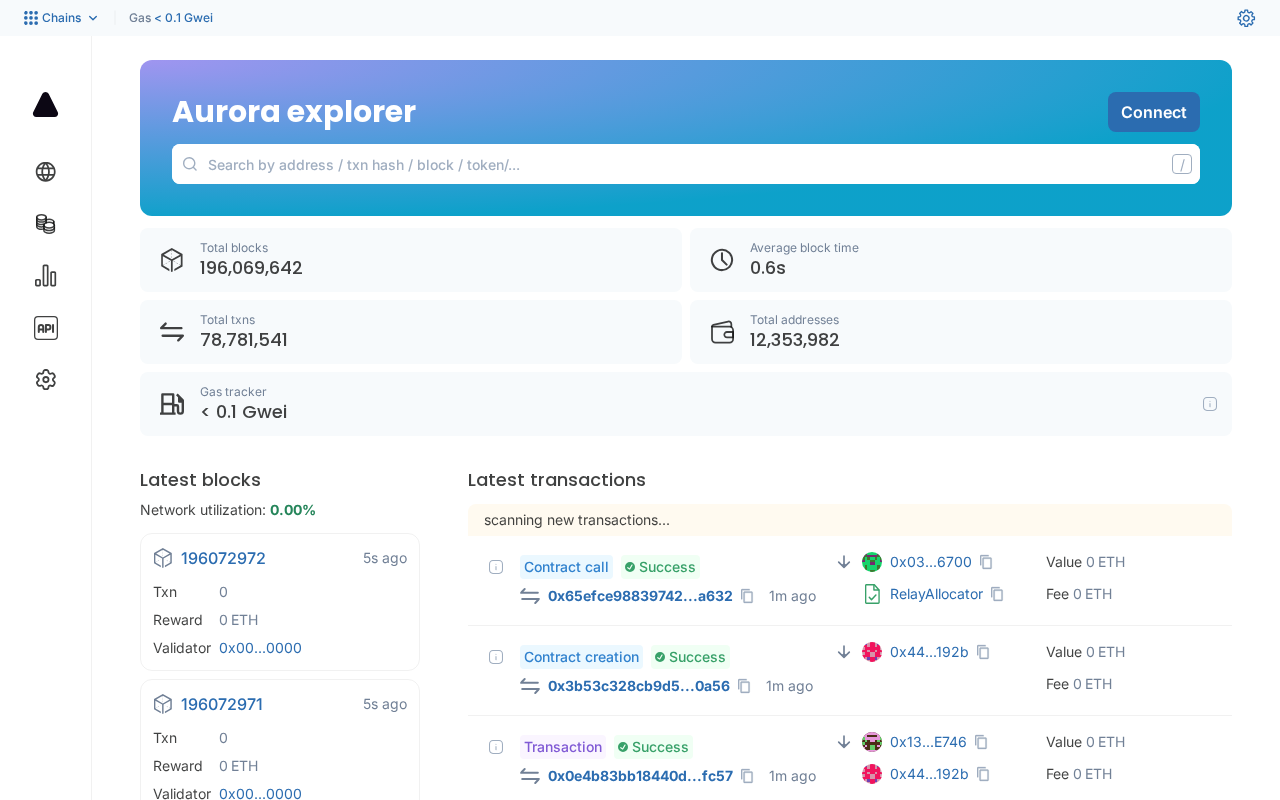Open the API sidebar icon

(45, 328)
